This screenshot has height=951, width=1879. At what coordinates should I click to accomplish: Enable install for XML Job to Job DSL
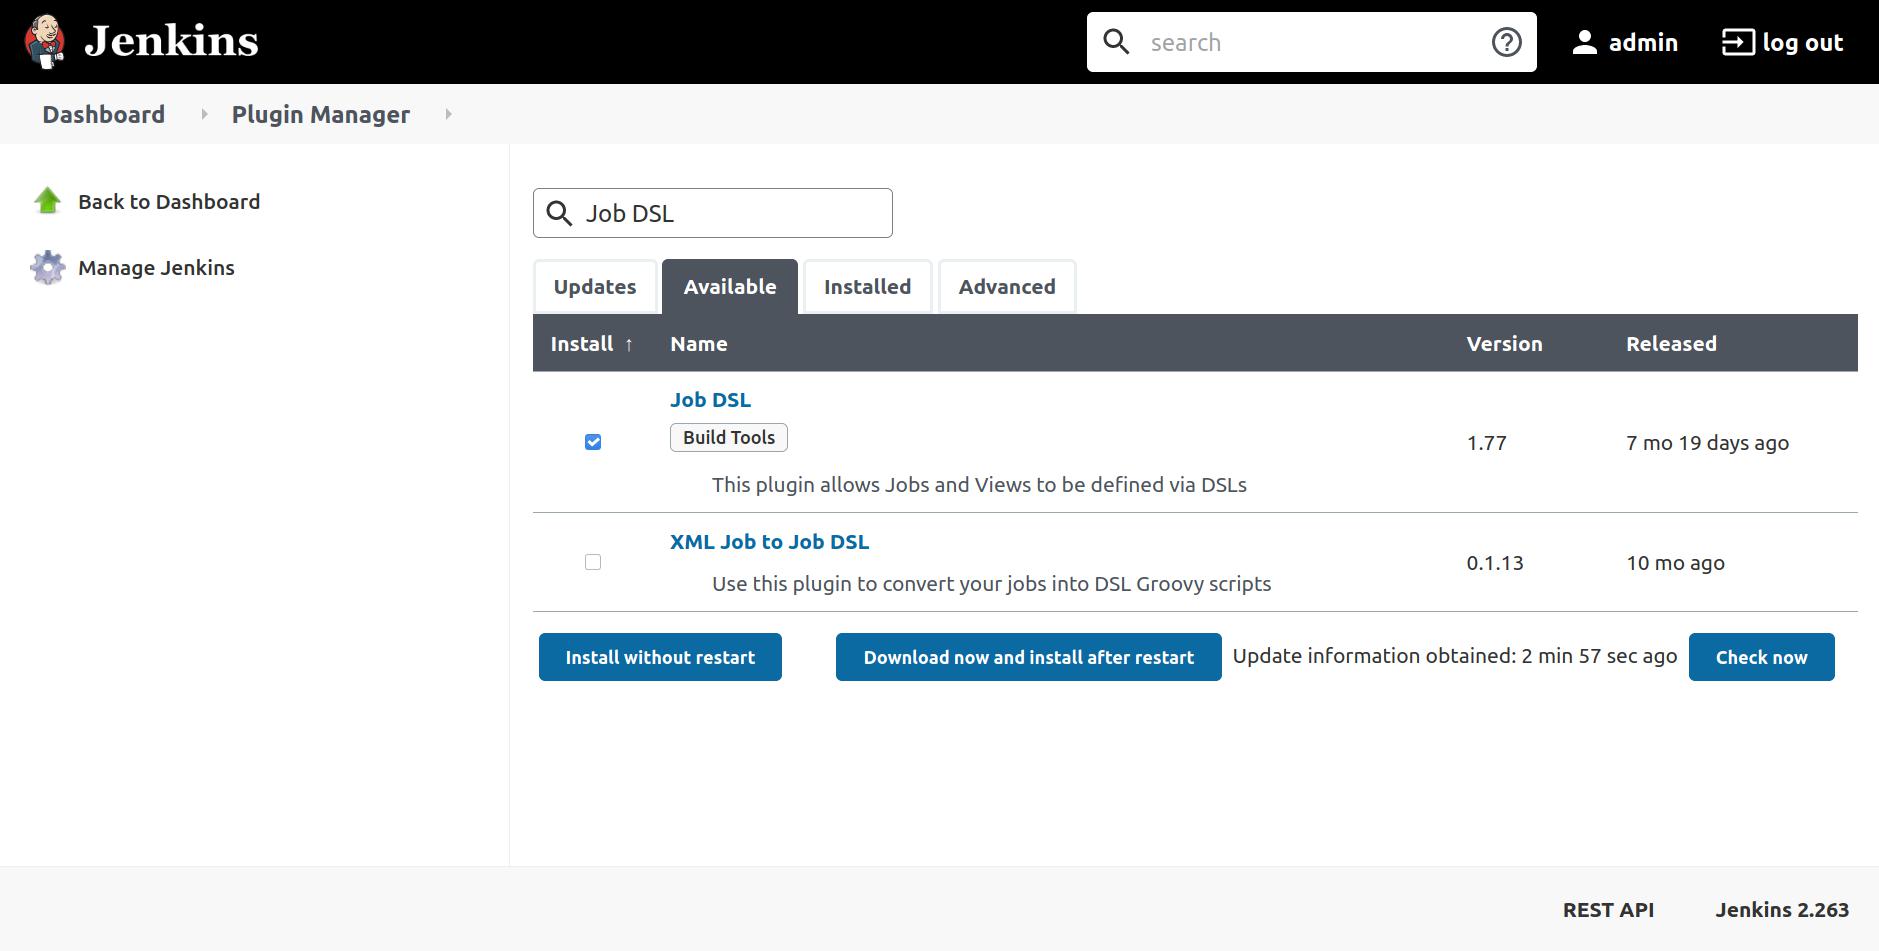click(592, 562)
